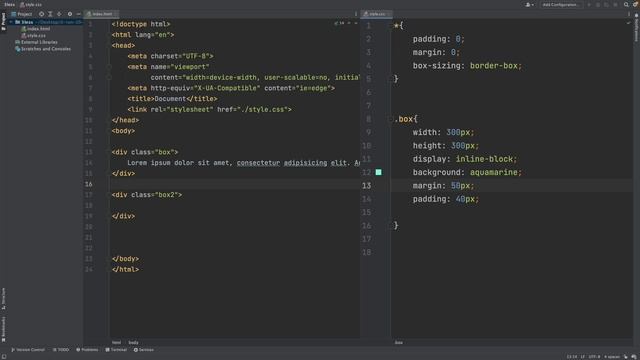Click line number 13 in CSS gutter
This screenshot has height=360, width=640.
(x=367, y=186)
